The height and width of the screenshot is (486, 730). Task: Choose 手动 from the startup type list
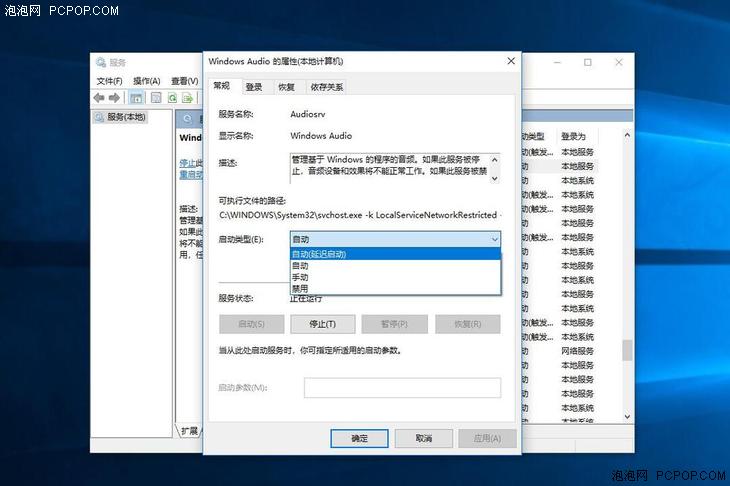coord(396,277)
